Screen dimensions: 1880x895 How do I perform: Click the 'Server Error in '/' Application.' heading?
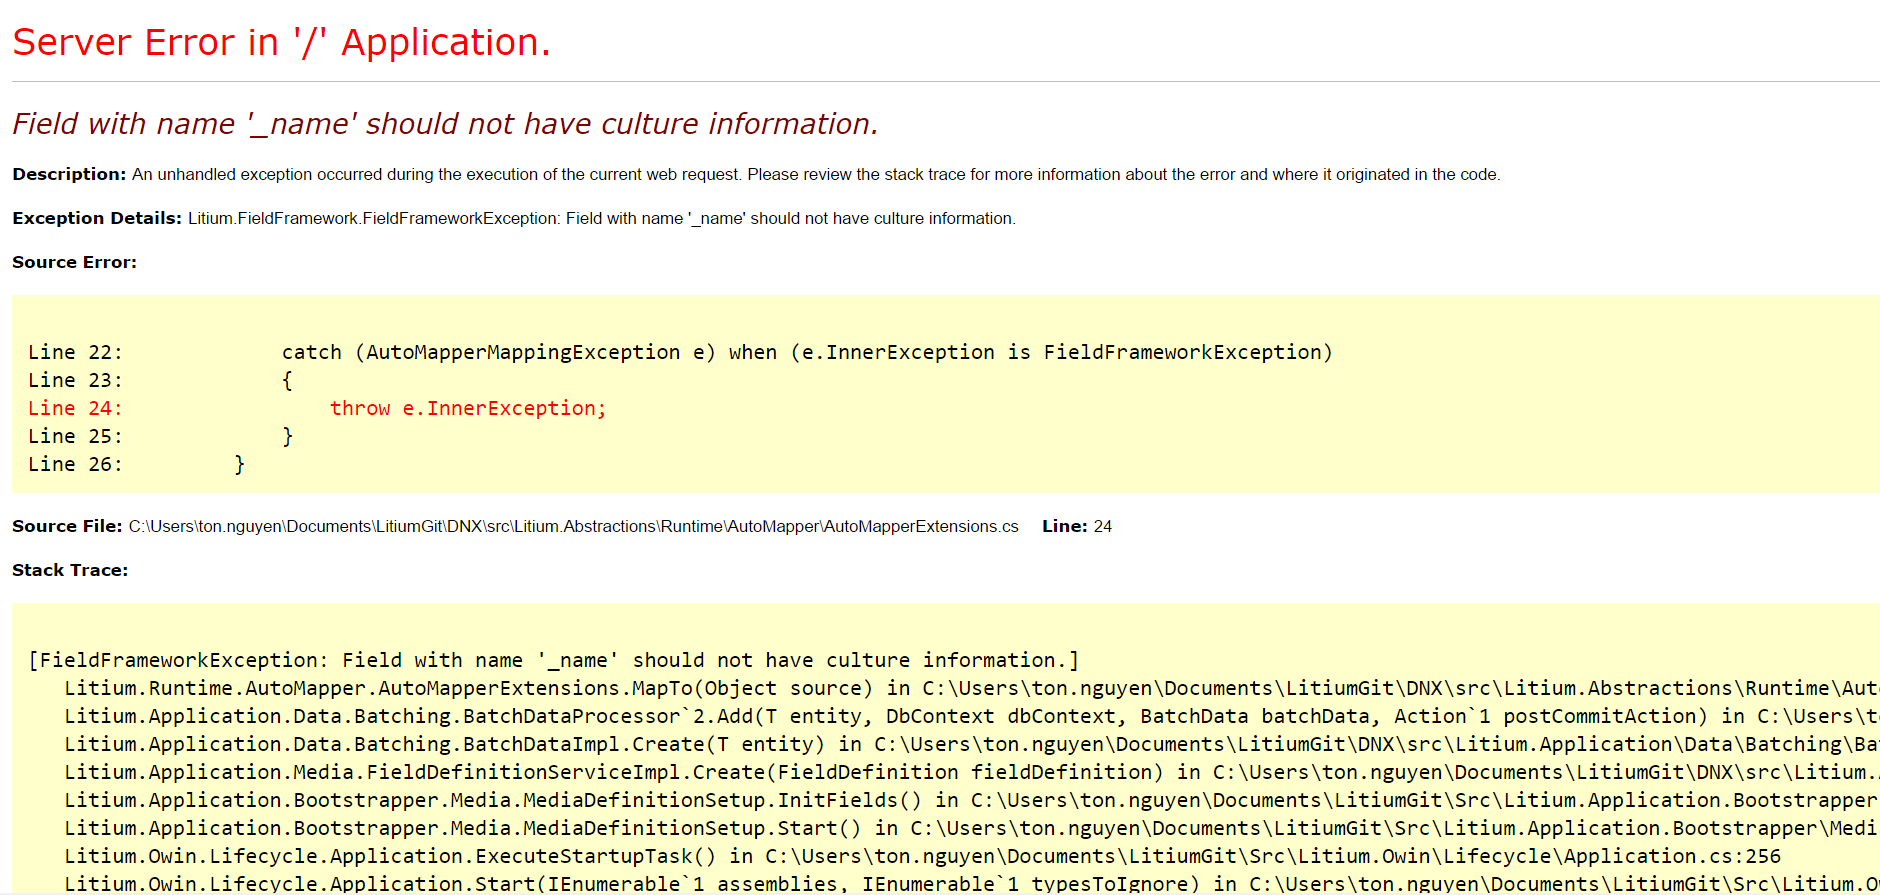[x=281, y=43]
